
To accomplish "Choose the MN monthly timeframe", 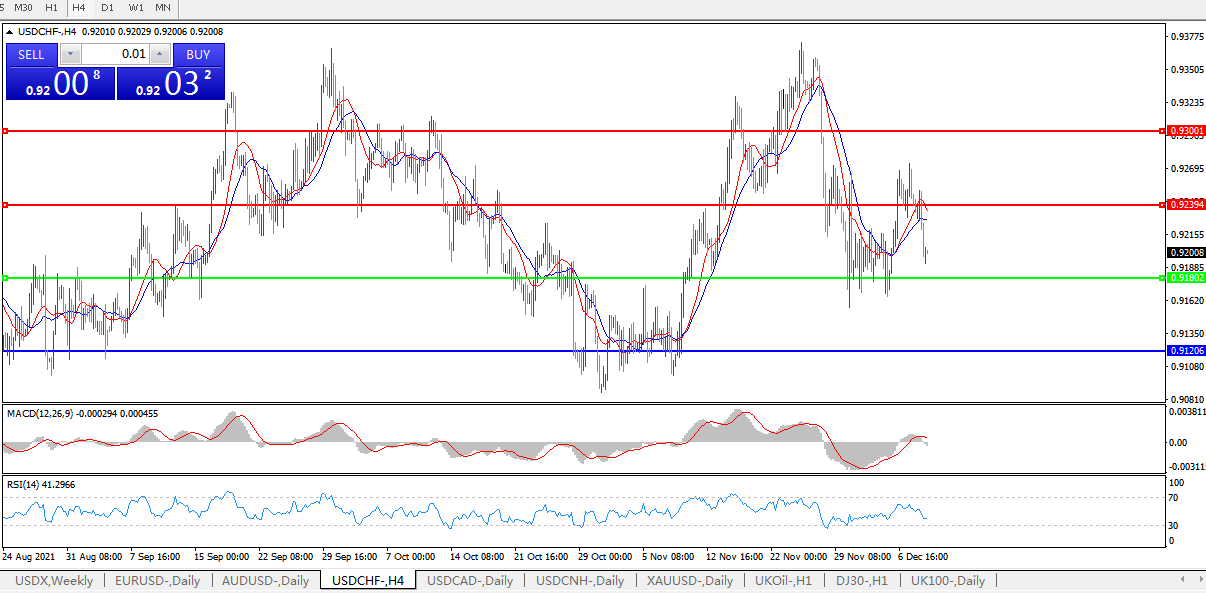I will (x=162, y=8).
